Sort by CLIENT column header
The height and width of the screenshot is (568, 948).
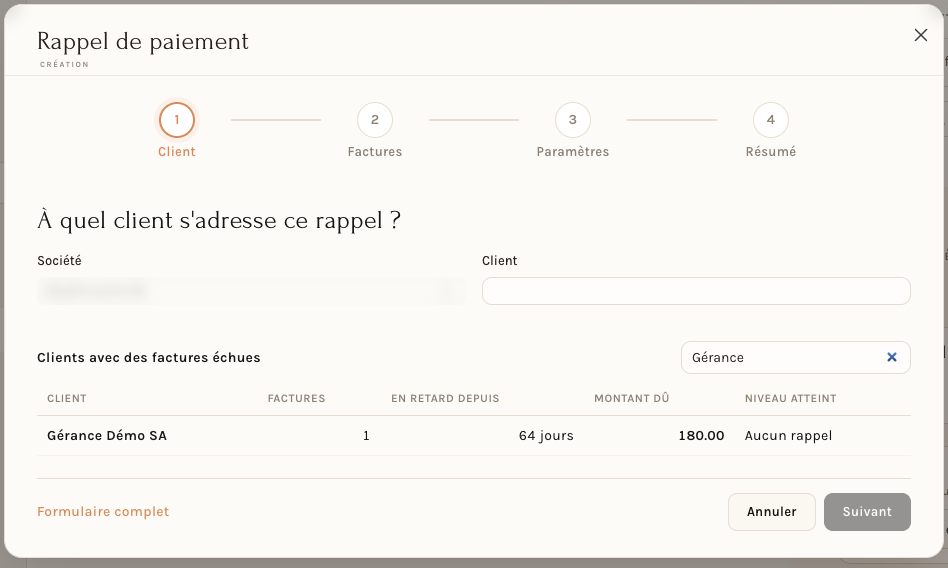pyautogui.click(x=67, y=398)
